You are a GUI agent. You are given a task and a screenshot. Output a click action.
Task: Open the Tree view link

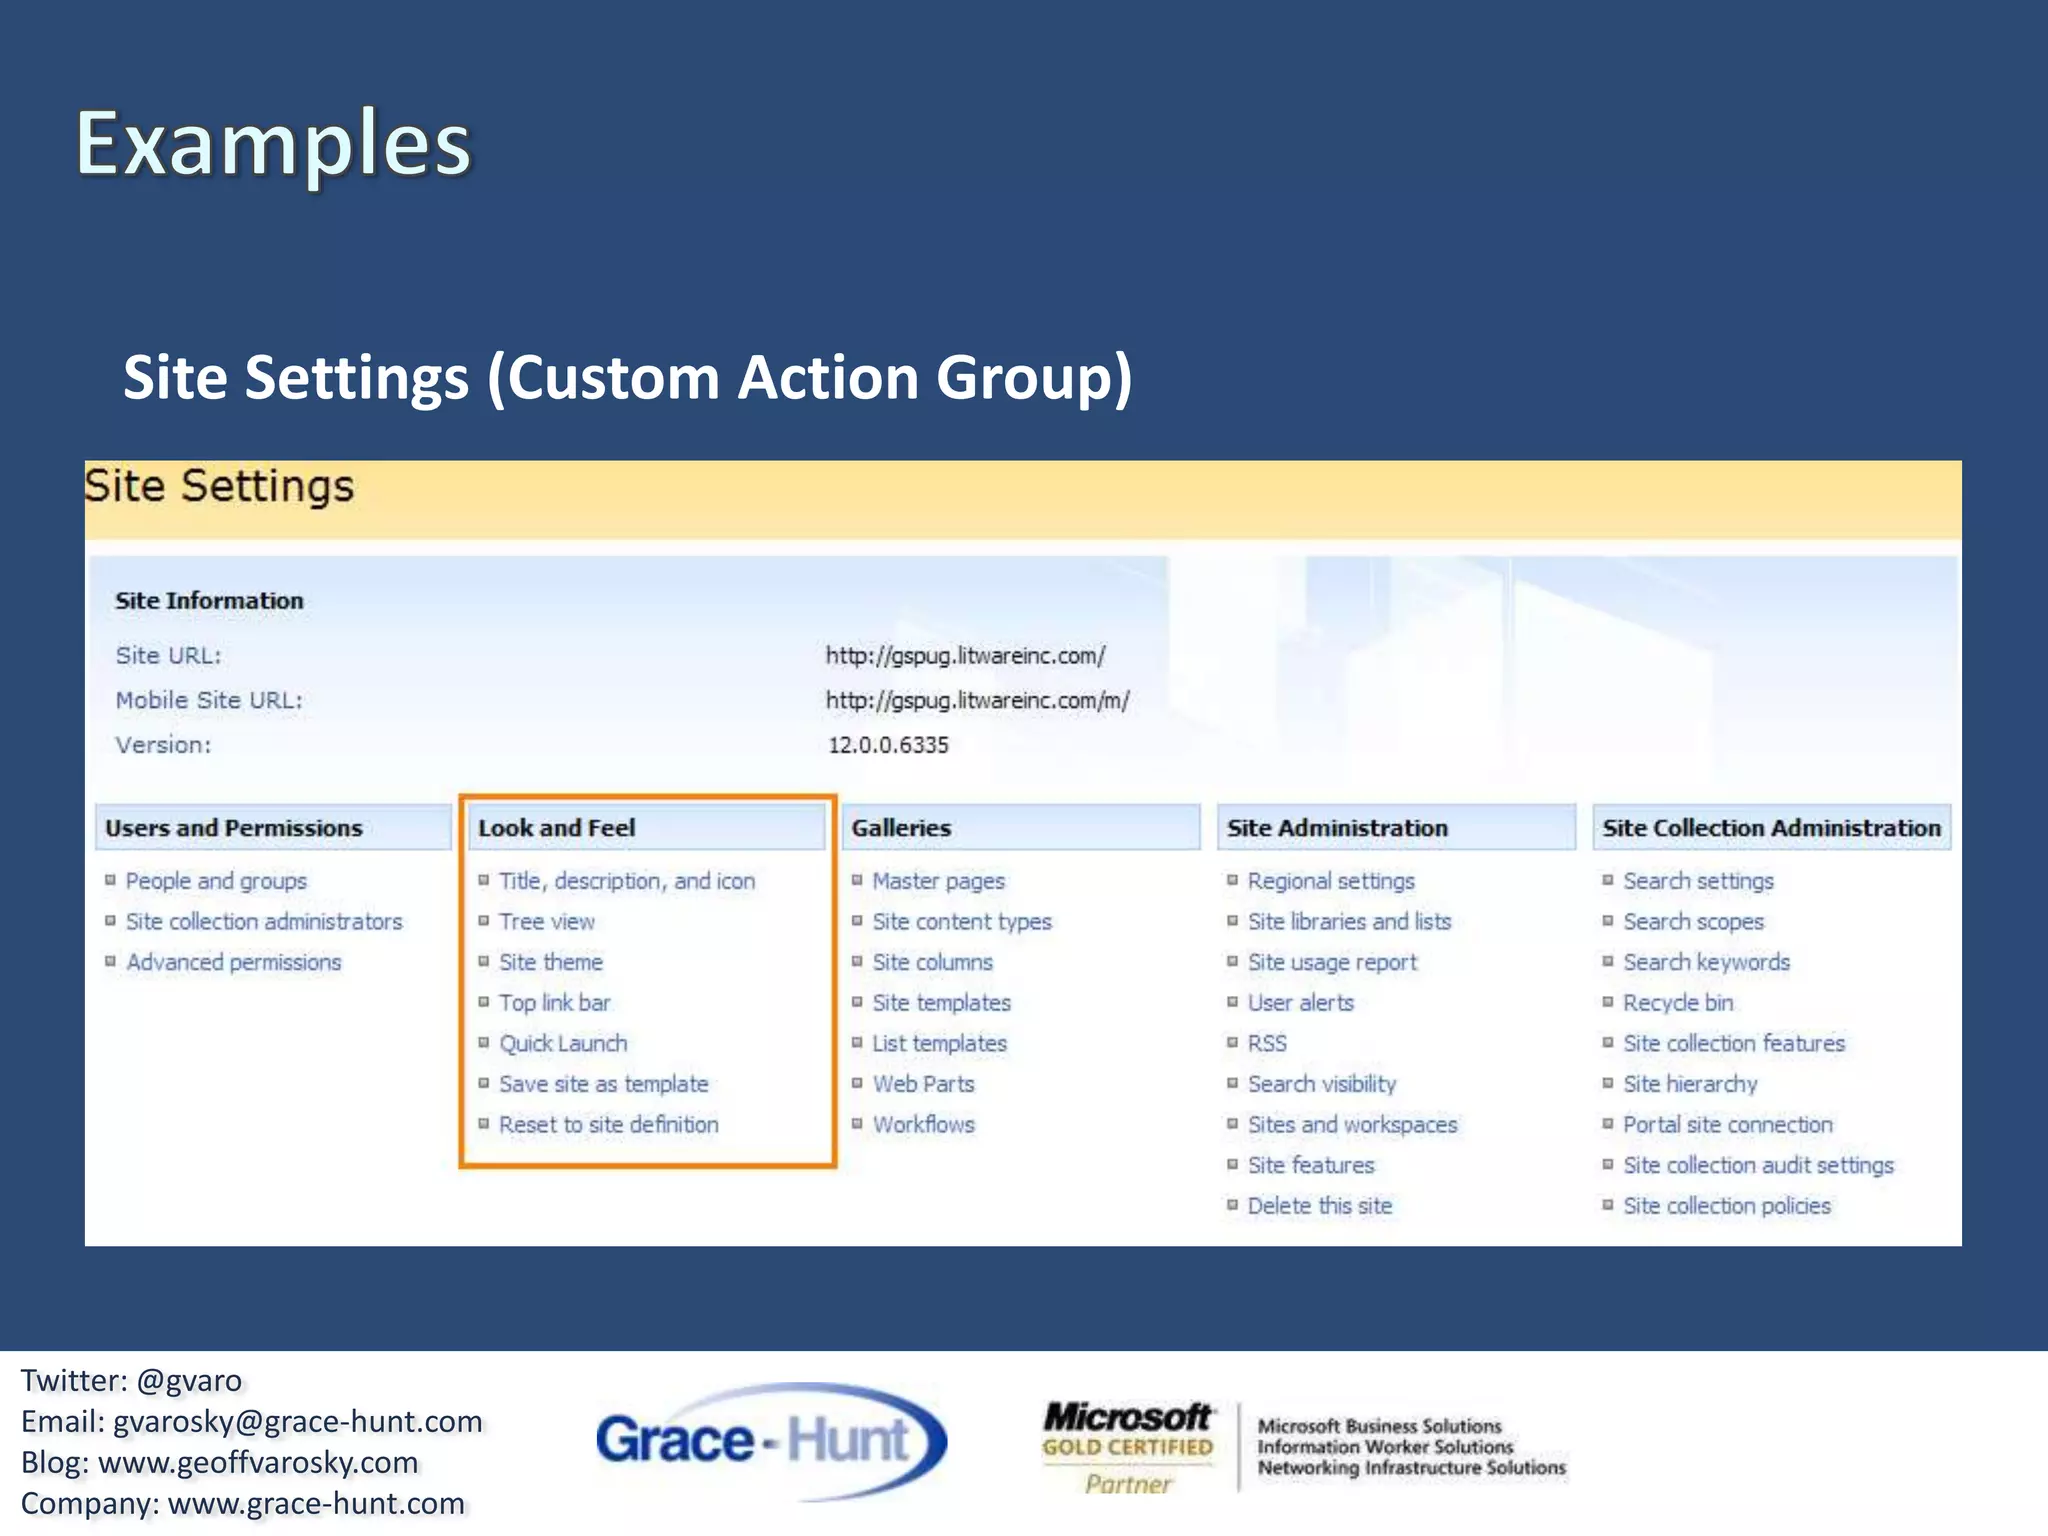pos(547,921)
